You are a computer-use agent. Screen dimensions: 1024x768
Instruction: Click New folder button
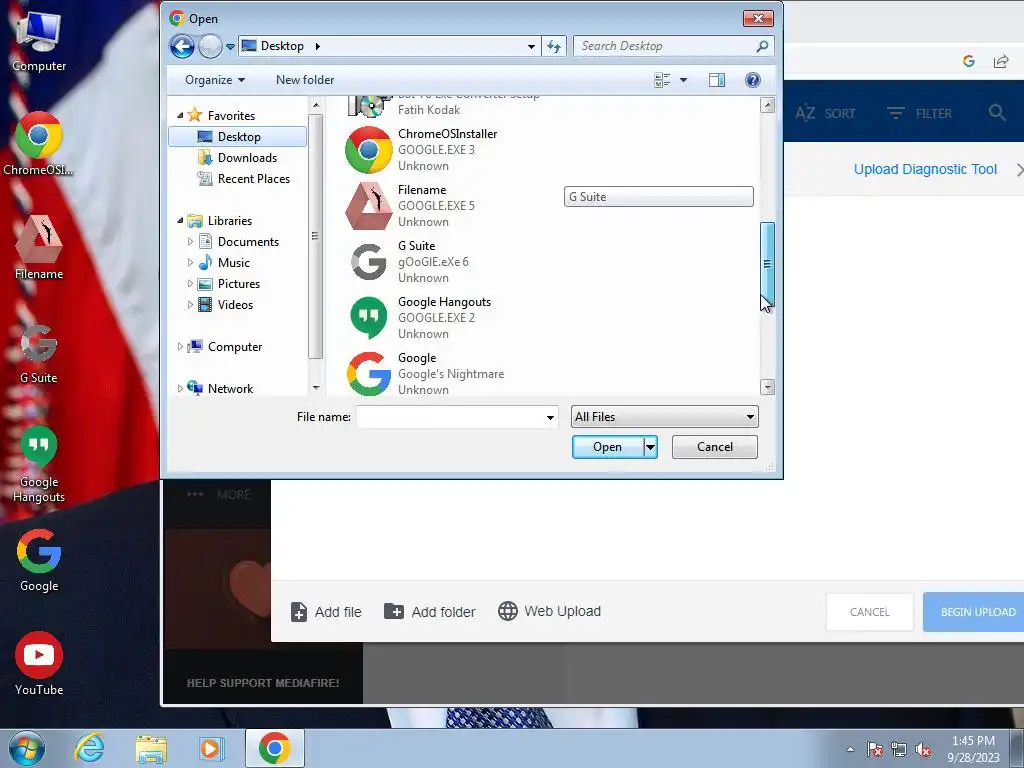click(305, 80)
